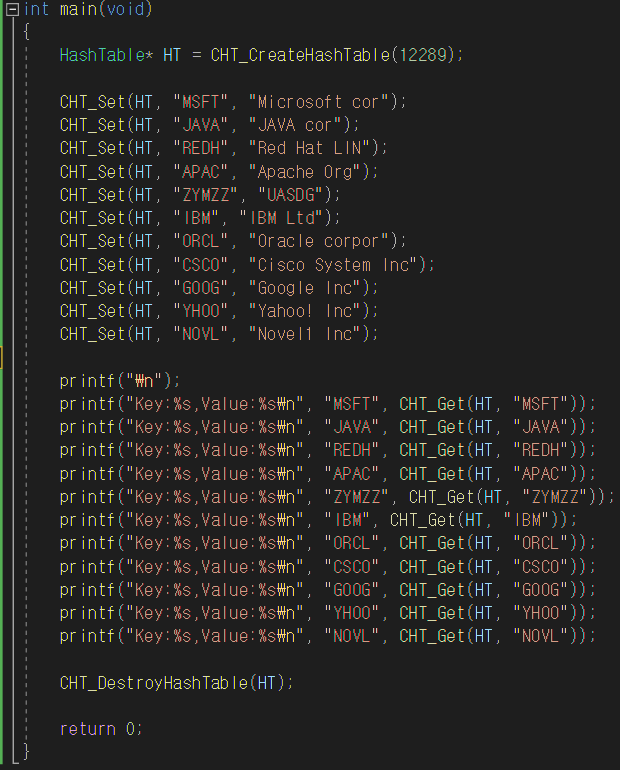Click the "Novell Inc" string literal
Viewport: 620px width, 770px height.
pos(305,334)
